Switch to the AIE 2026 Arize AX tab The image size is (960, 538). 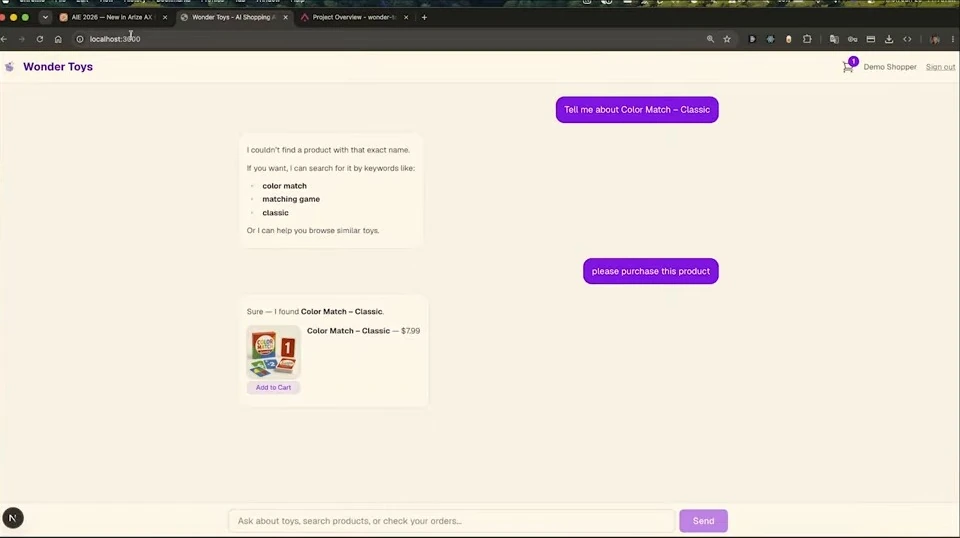[110, 17]
